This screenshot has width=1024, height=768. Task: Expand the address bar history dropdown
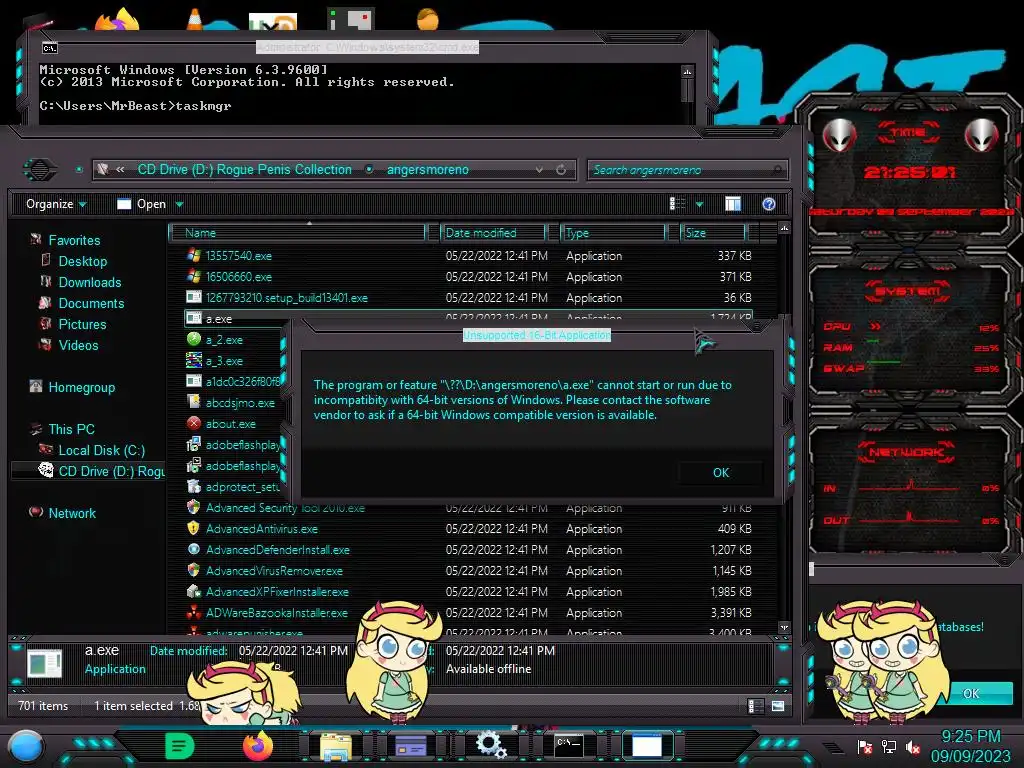click(539, 170)
